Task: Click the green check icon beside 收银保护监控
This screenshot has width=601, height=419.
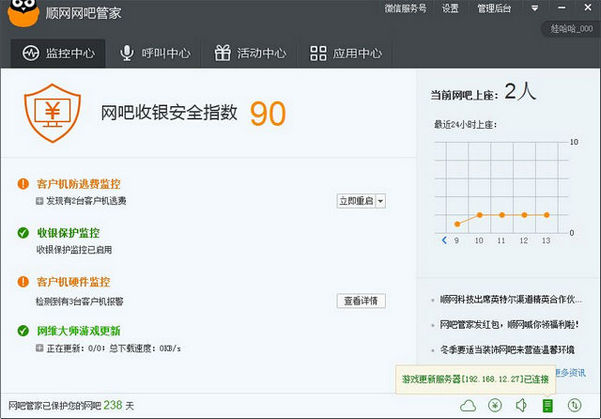Action: click(x=23, y=233)
